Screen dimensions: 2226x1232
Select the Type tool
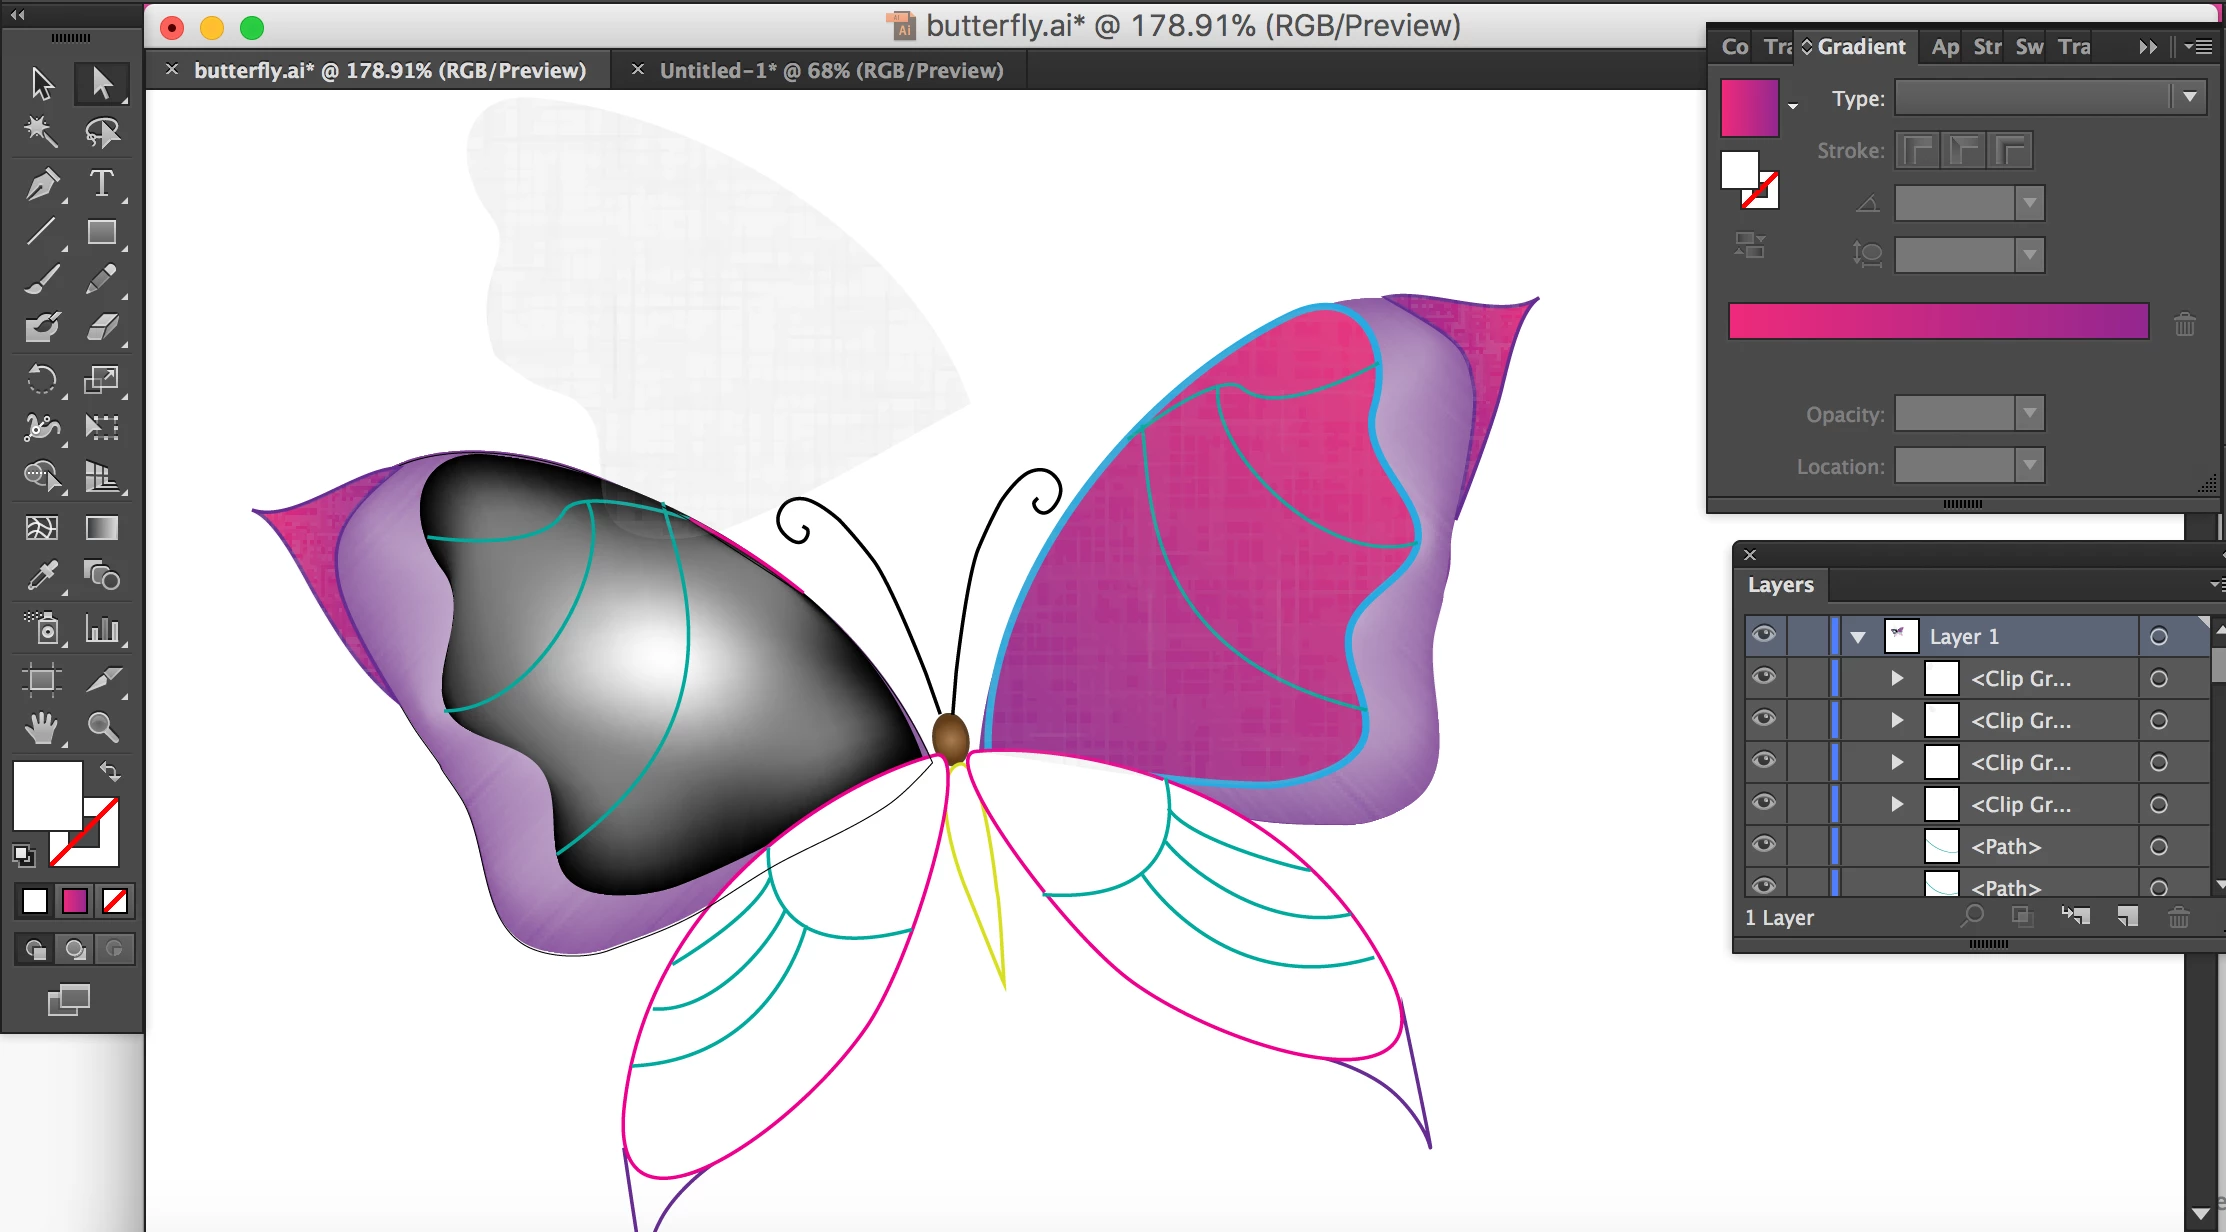coord(101,184)
